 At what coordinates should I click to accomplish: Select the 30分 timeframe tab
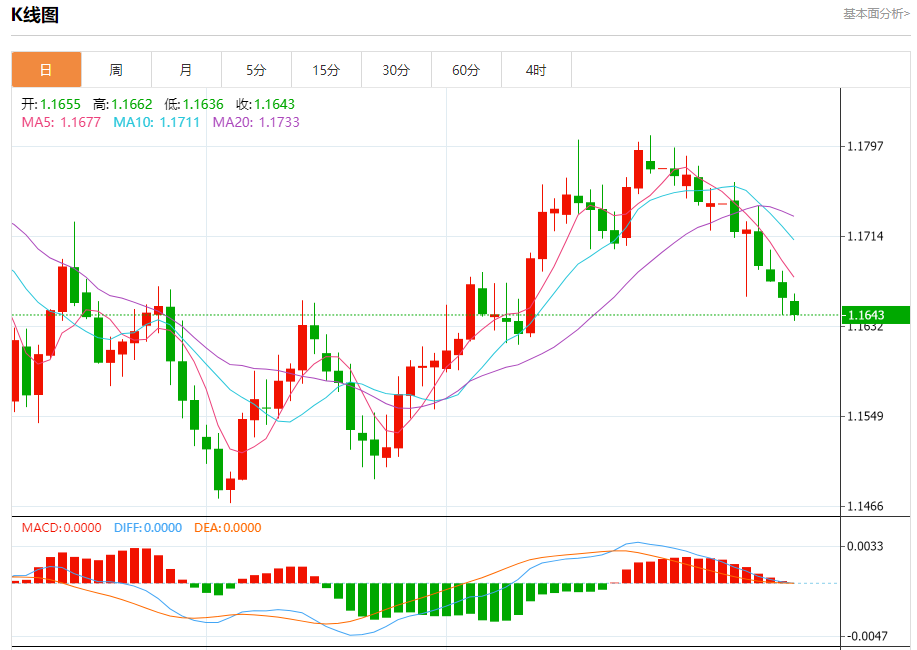[x=396, y=70]
